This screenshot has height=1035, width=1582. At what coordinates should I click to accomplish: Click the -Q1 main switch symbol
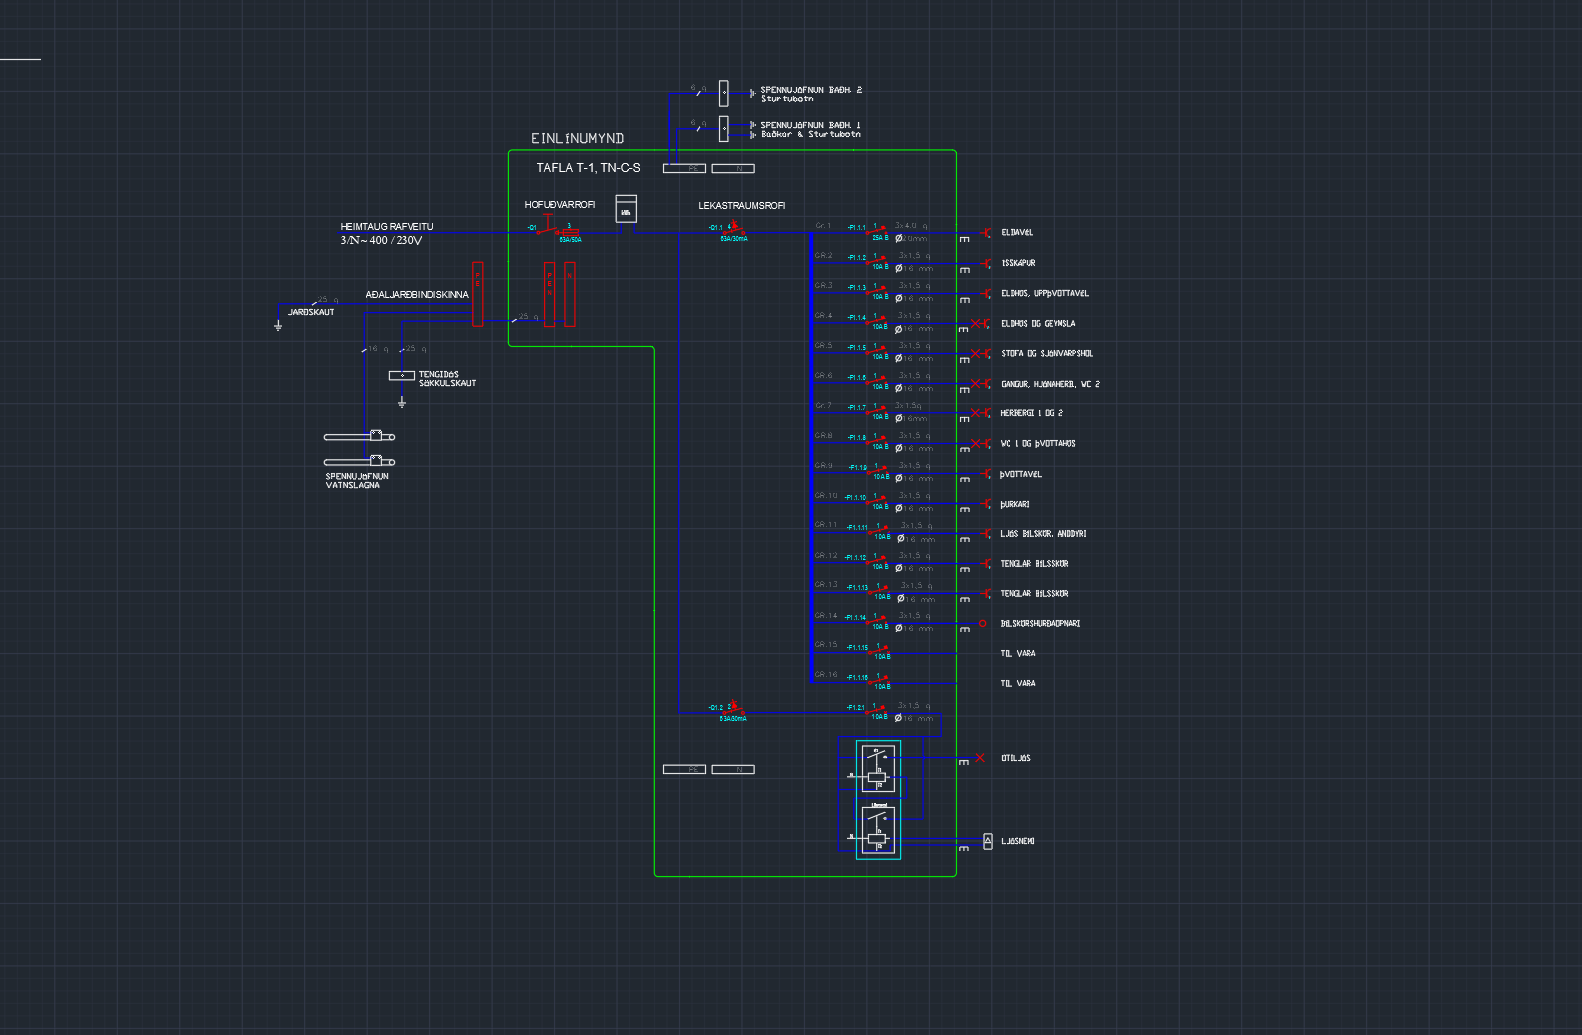click(x=548, y=228)
